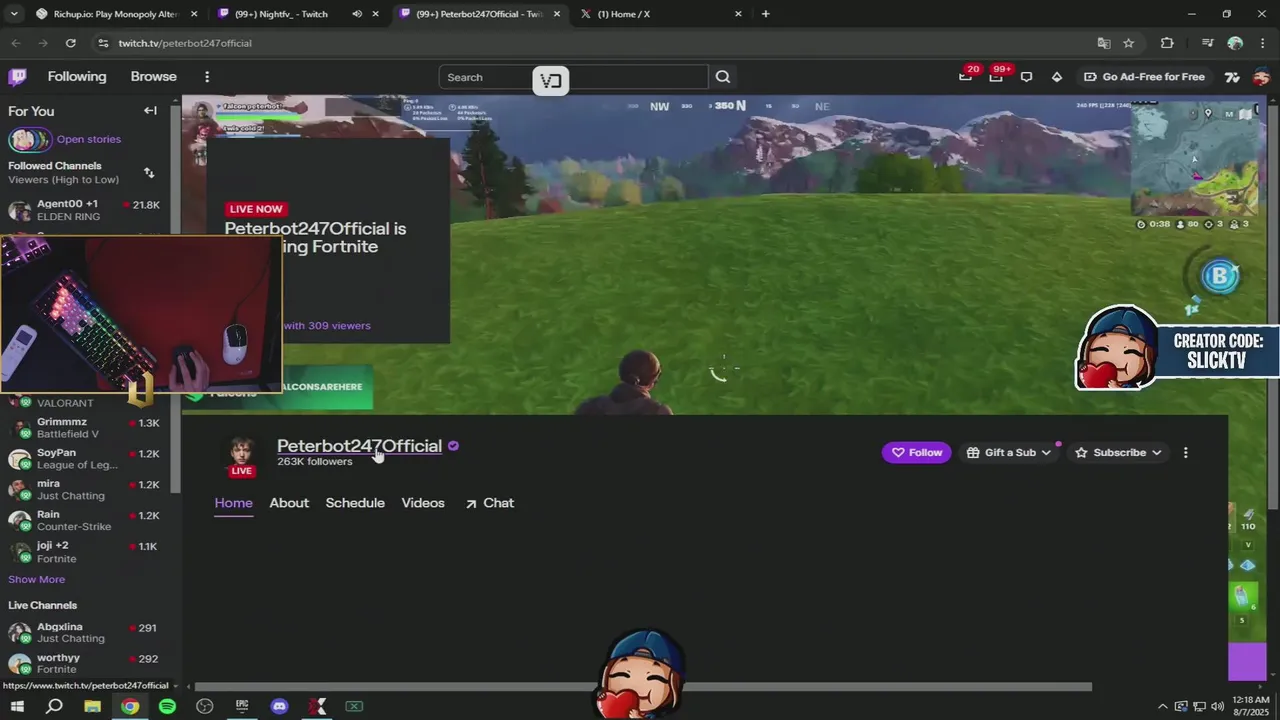This screenshot has height=720, width=1280.
Task: Click the verified badge next to Peterbot247Official
Action: (453, 446)
